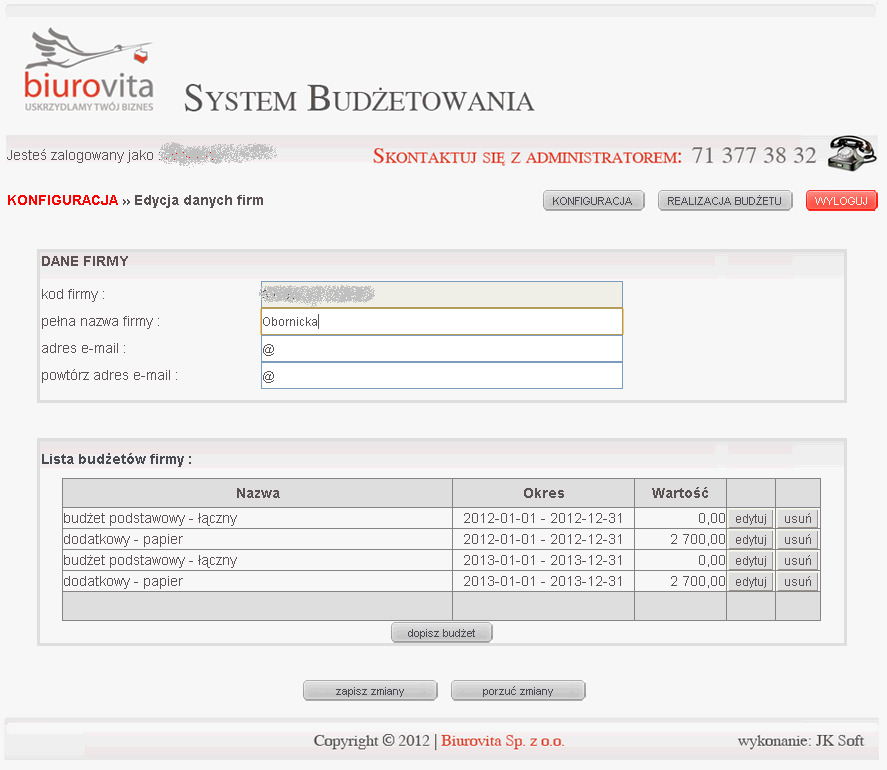
Task: Edit 2012 dodatkowy - papier budget
Action: click(750, 539)
